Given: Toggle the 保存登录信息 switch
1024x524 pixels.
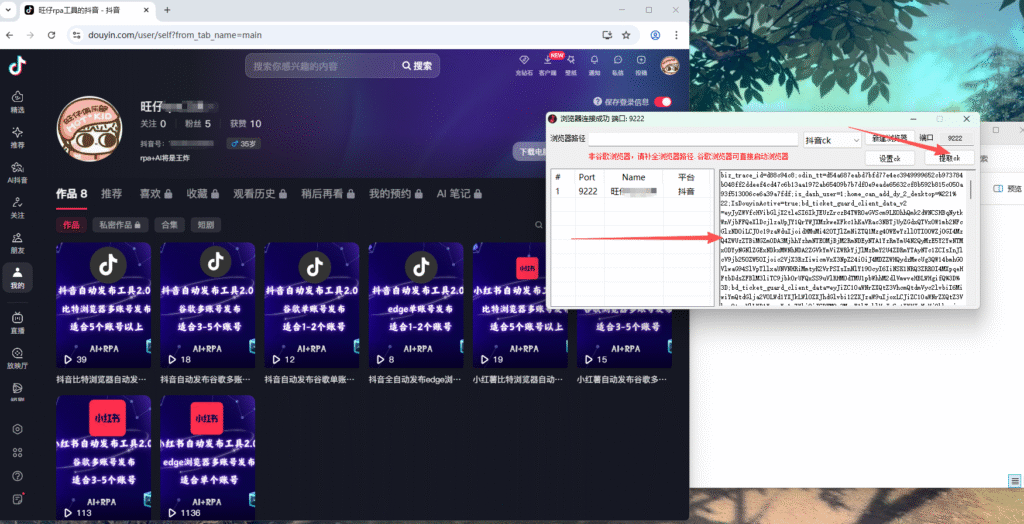Looking at the screenshot, I should (x=663, y=102).
